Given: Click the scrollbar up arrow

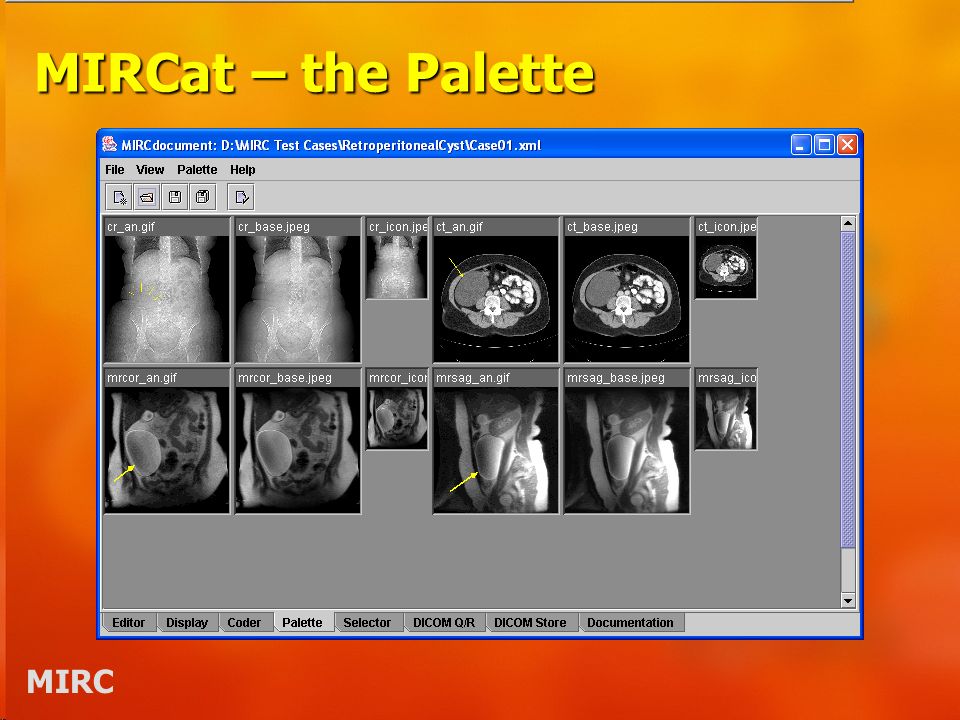Looking at the screenshot, I should 848,223.
